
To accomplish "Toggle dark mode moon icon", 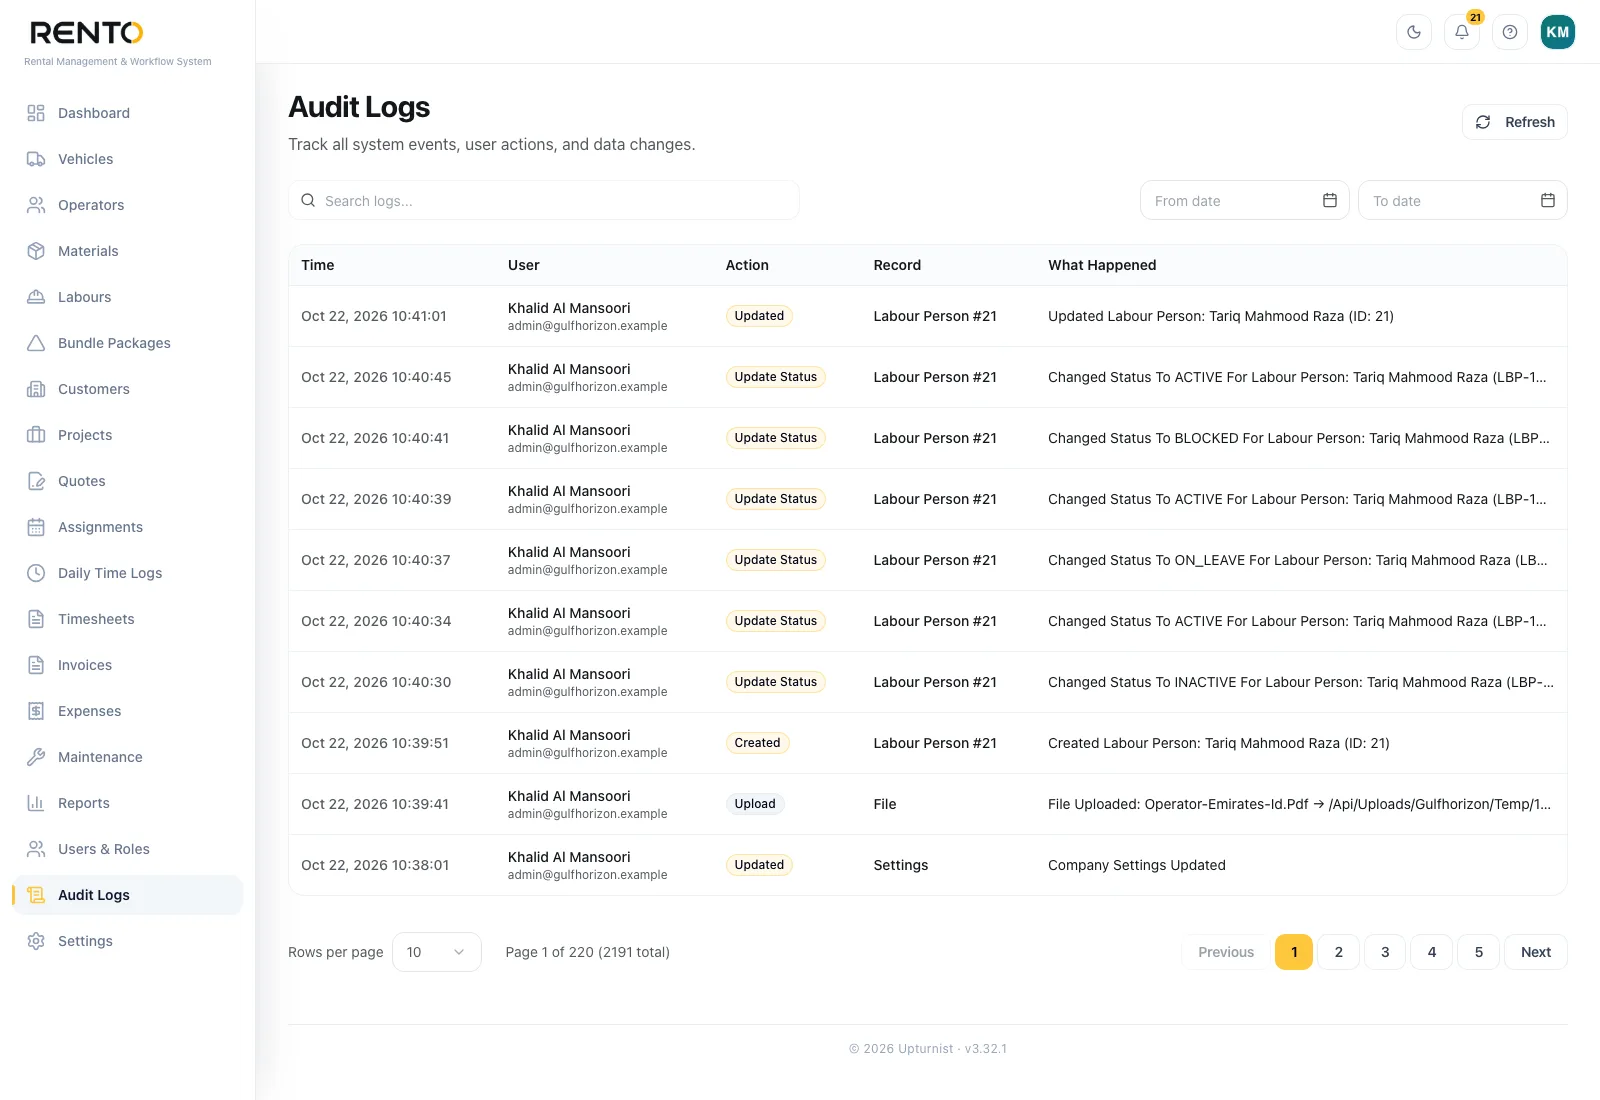I will (x=1414, y=32).
